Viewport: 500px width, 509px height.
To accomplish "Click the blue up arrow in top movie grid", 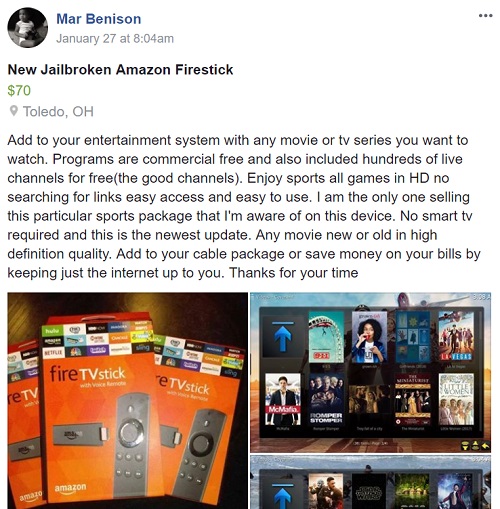I will tap(283, 336).
